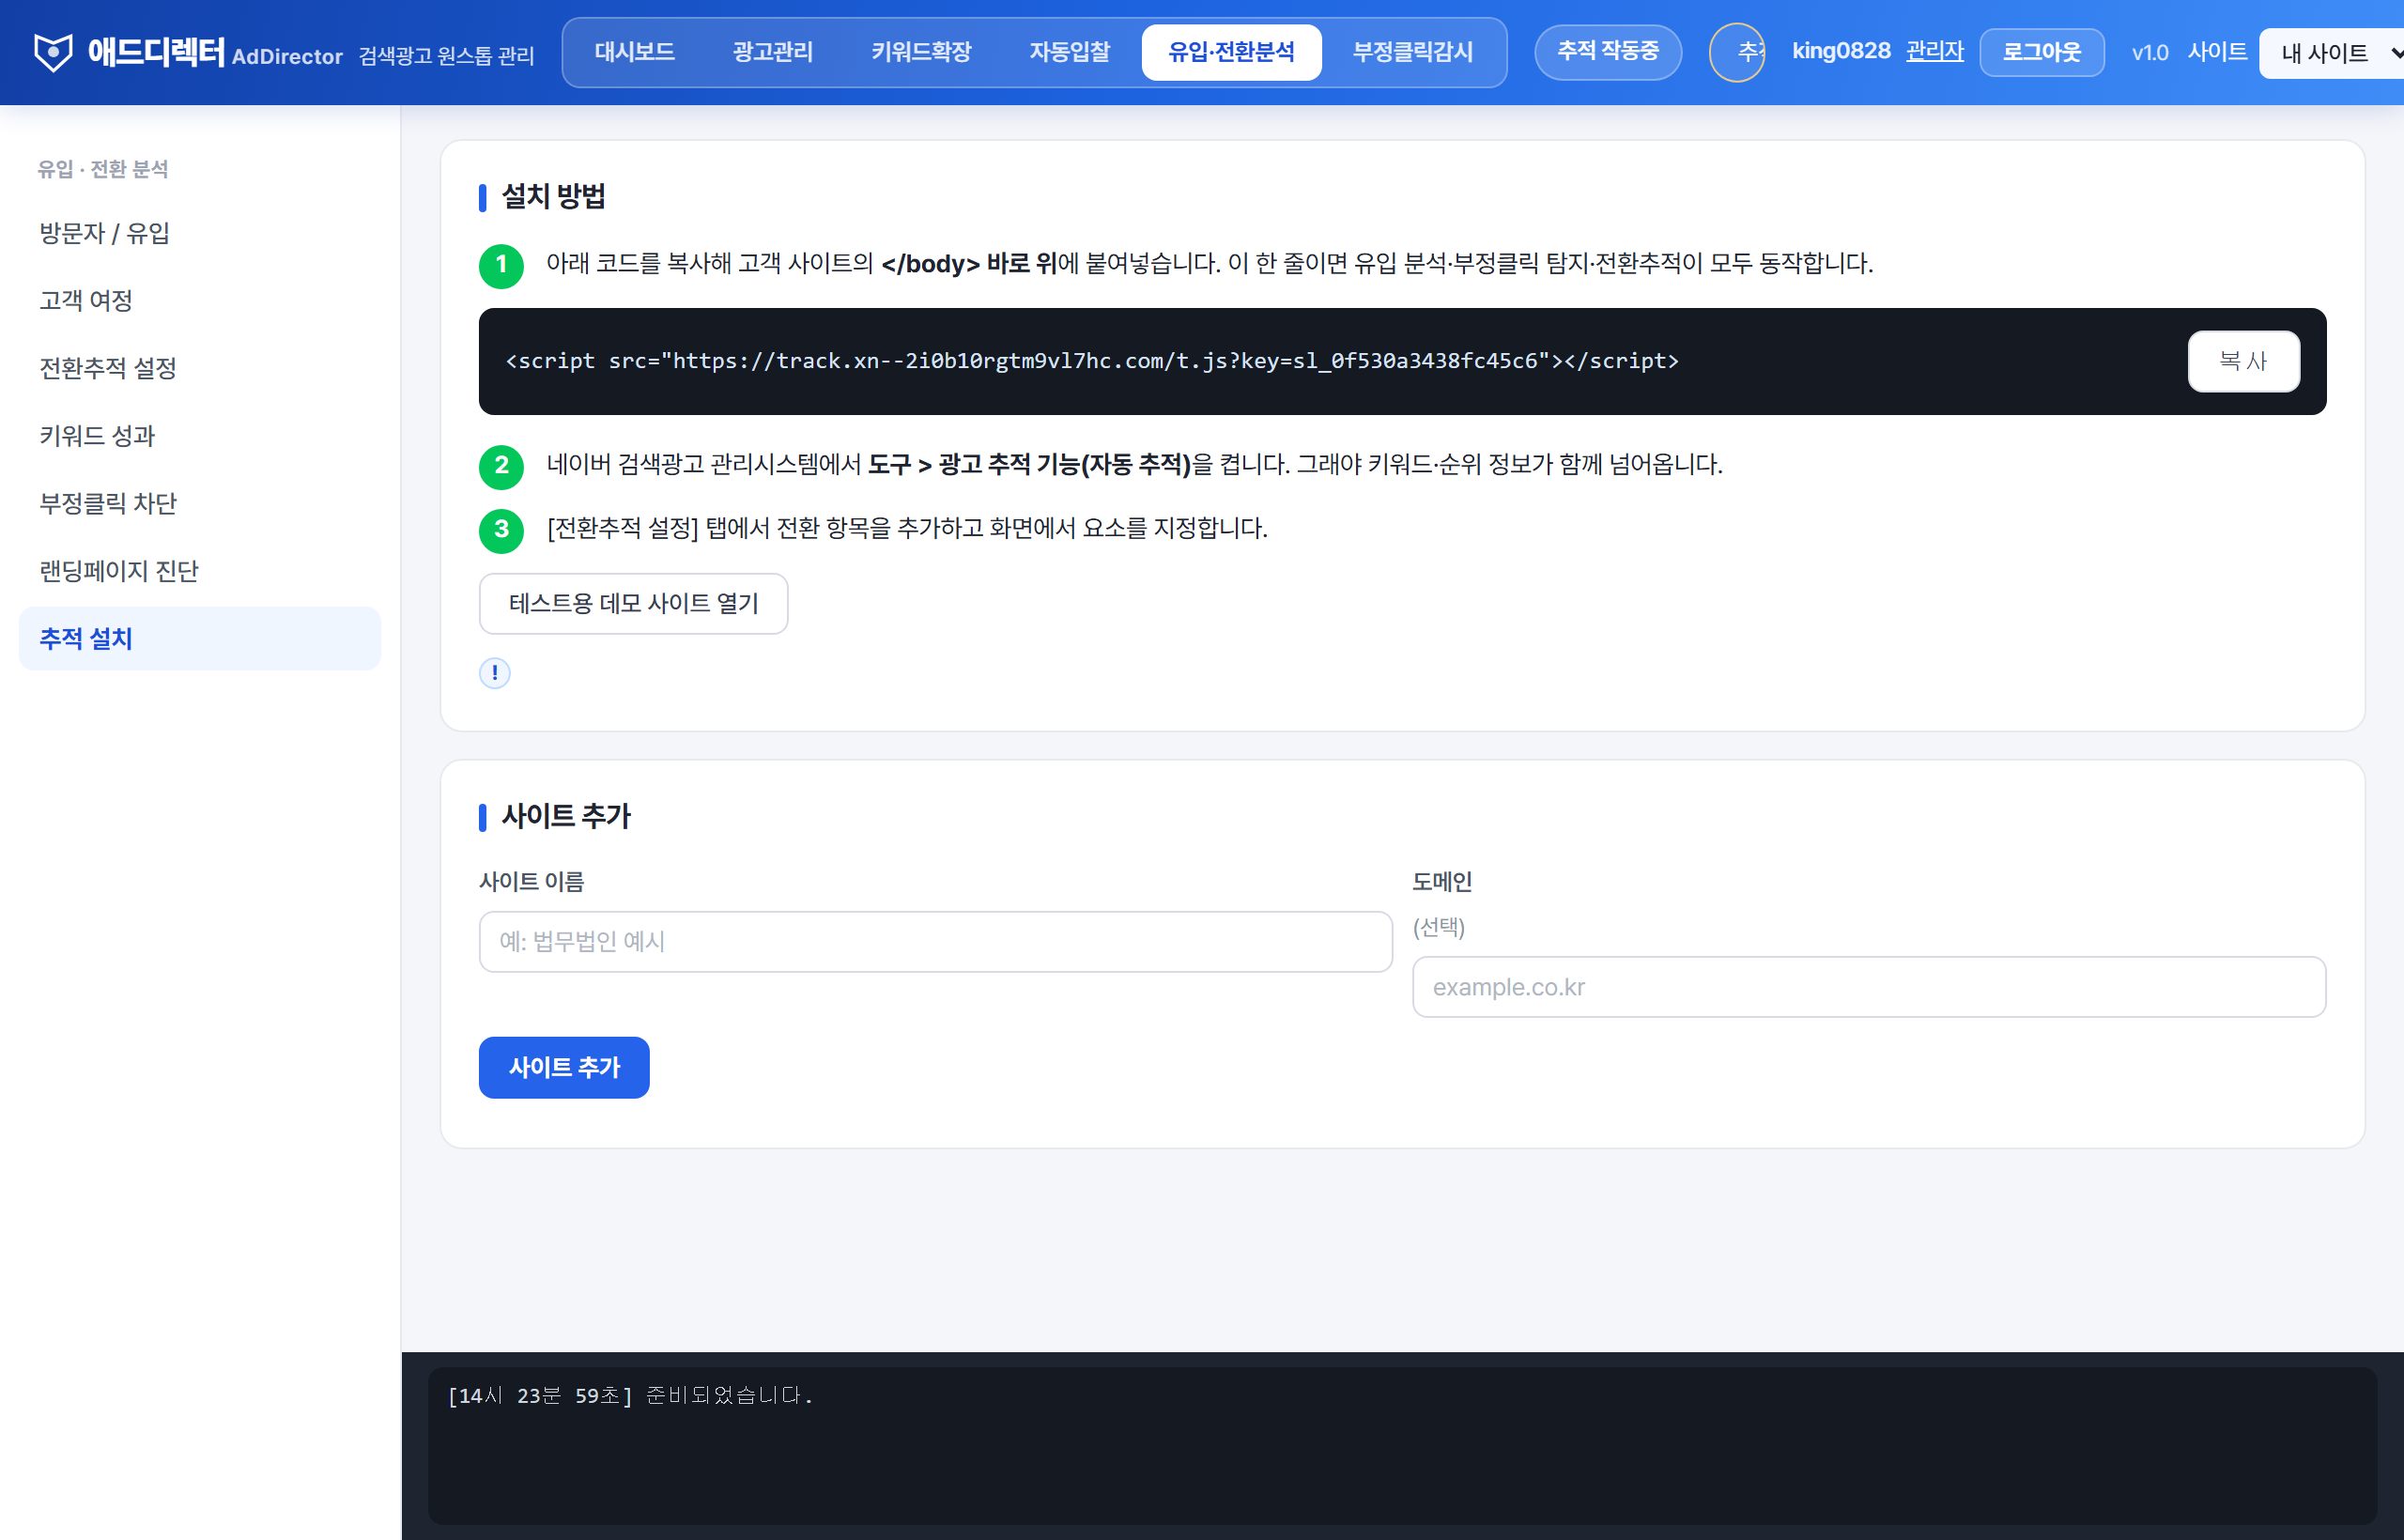Click the 애드디렉터 brand title text
Image resolution: width=2404 pixels, height=1540 pixels.
[x=156, y=51]
